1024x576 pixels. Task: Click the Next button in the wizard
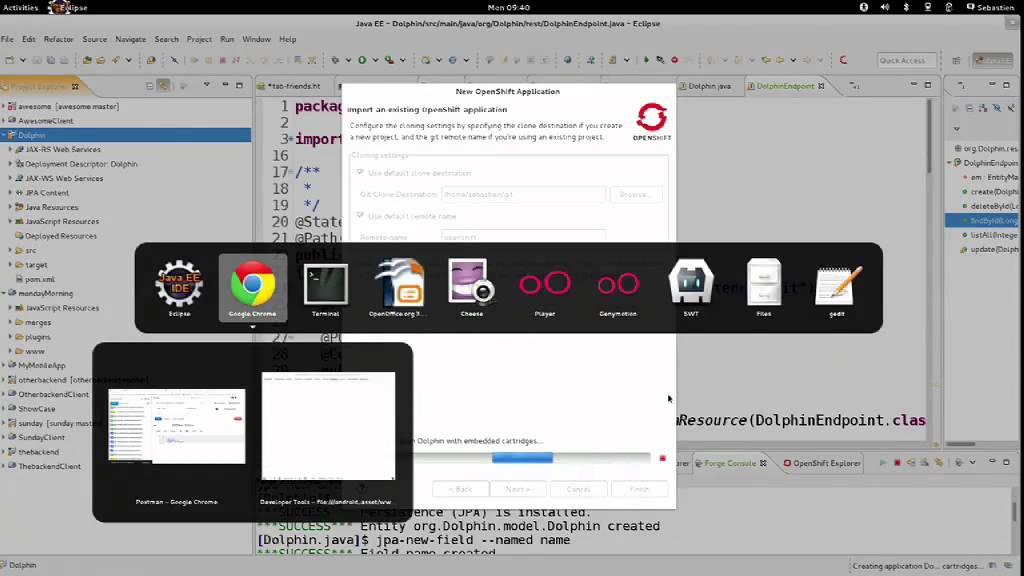(x=518, y=489)
